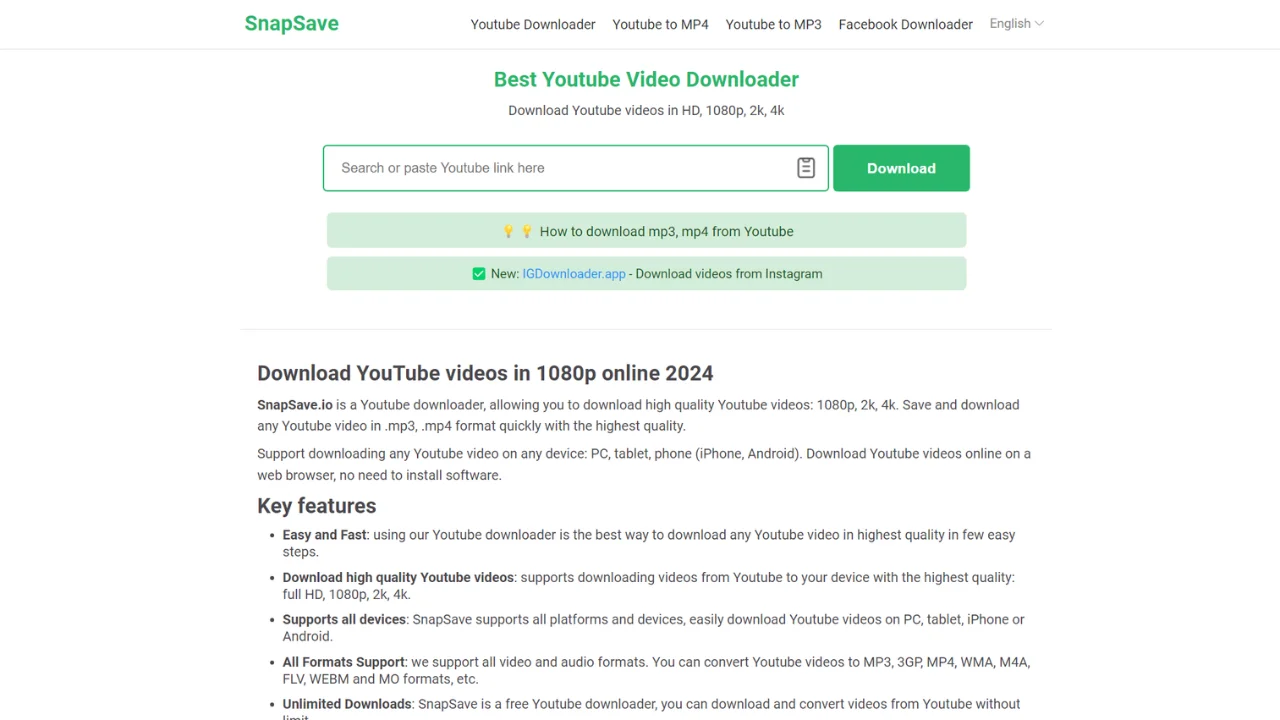
Task: Open Facebook Downloader from the top menu
Action: click(905, 24)
